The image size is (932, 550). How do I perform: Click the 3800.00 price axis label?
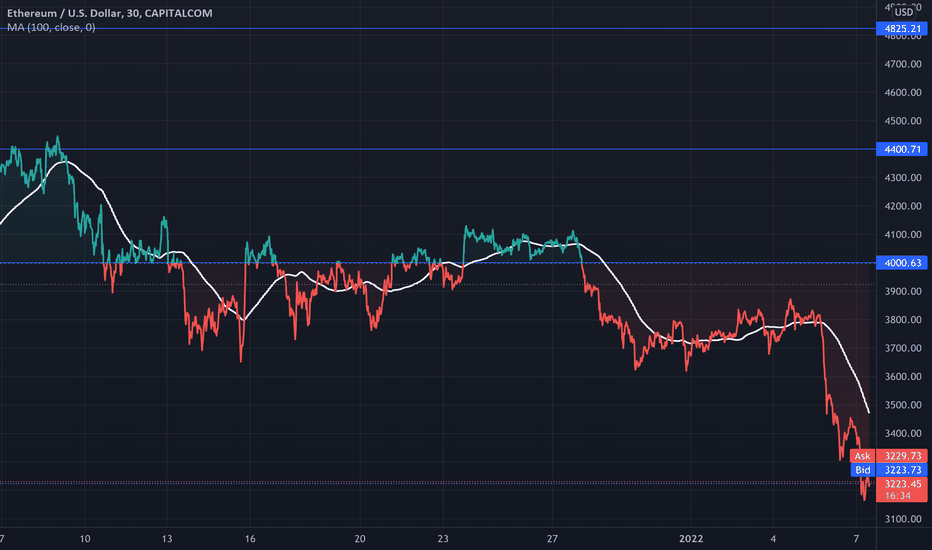pos(903,320)
